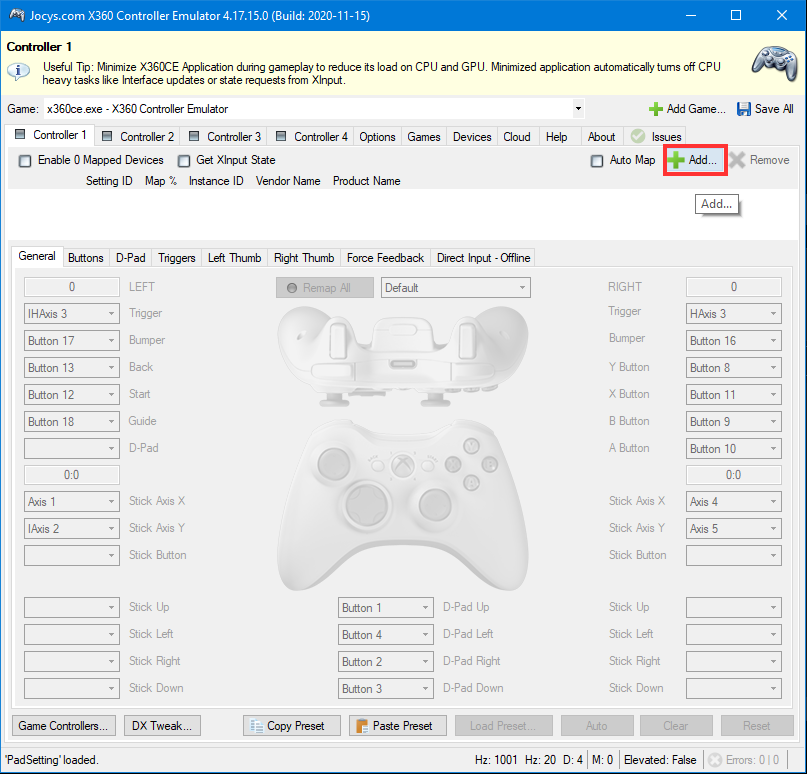The image size is (807, 774).
Task: Check the Auto Map checkbox
Action: [597, 161]
